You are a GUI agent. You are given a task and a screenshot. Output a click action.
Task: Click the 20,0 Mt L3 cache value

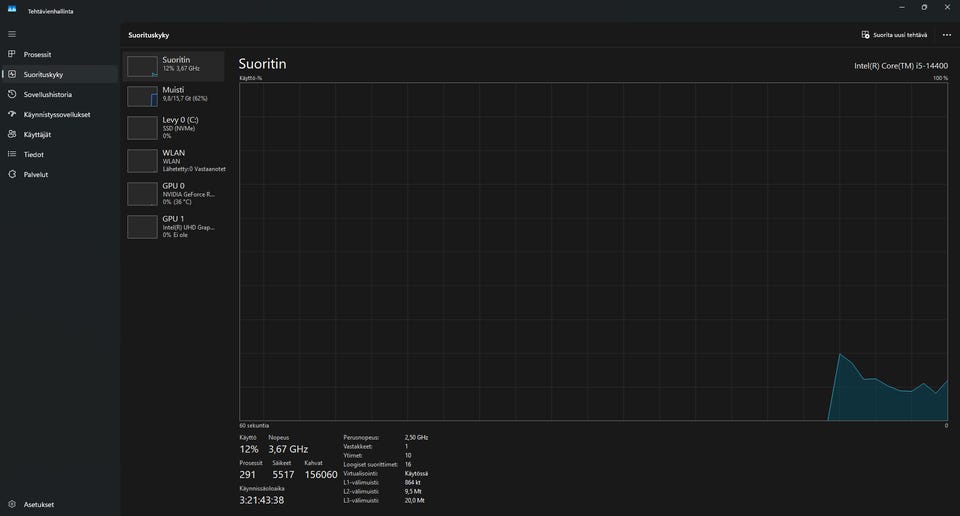pos(414,501)
